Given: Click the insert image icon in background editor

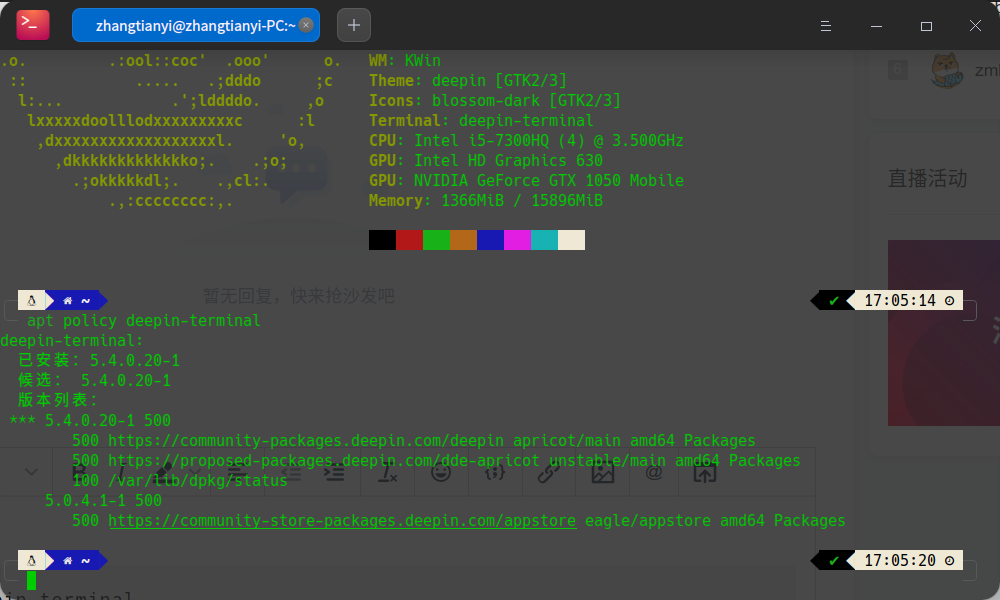Looking at the screenshot, I should tap(603, 472).
